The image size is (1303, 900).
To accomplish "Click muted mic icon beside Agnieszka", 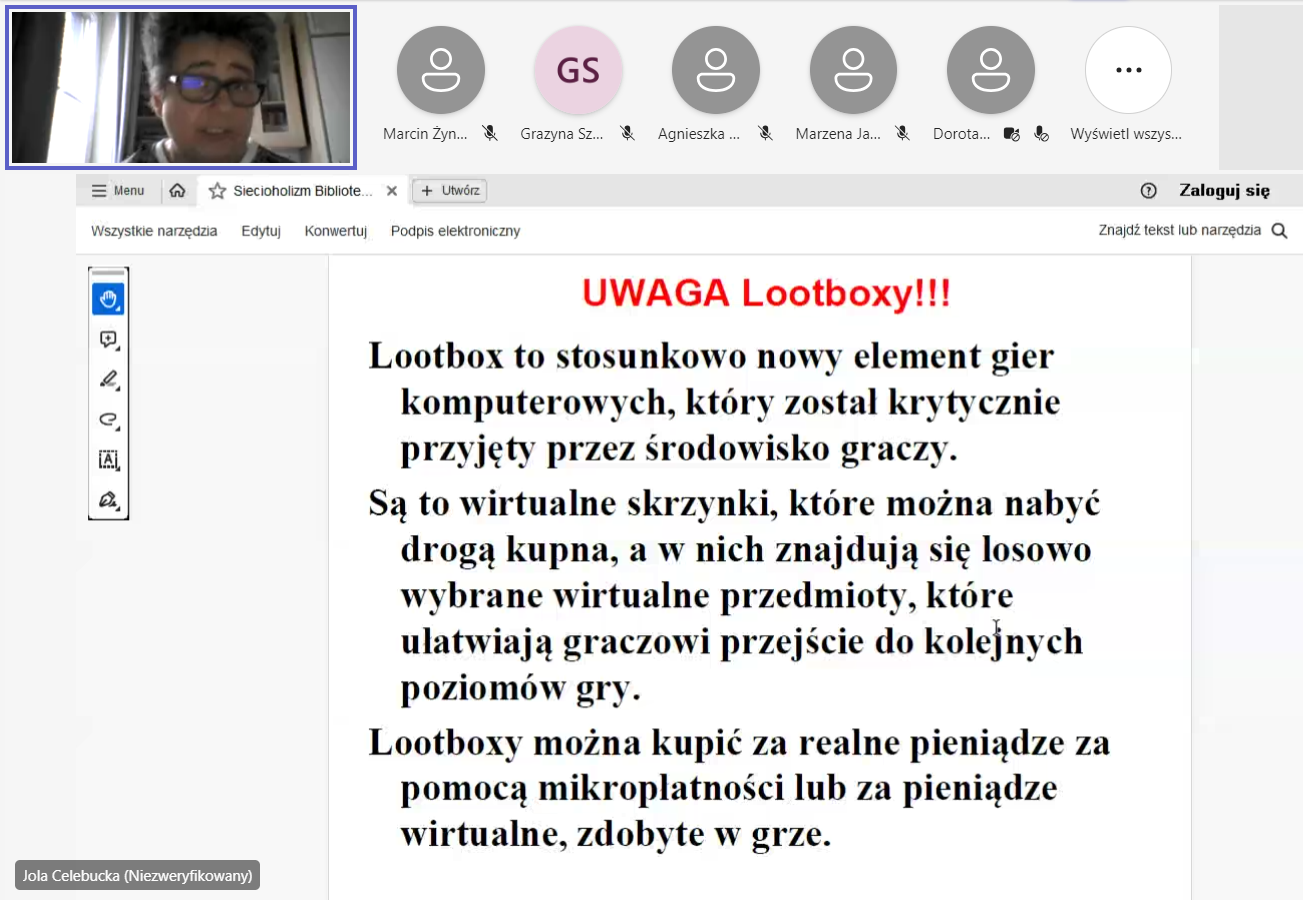I will pyautogui.click(x=765, y=133).
